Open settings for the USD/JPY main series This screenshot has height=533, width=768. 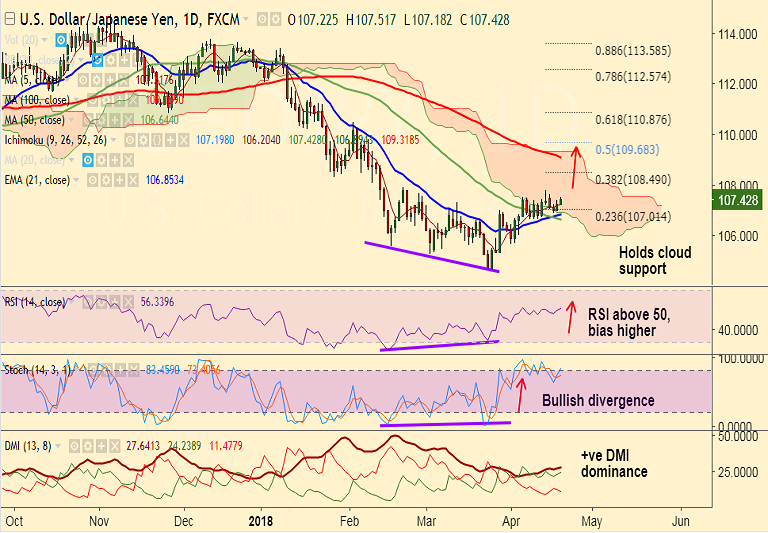point(276,20)
